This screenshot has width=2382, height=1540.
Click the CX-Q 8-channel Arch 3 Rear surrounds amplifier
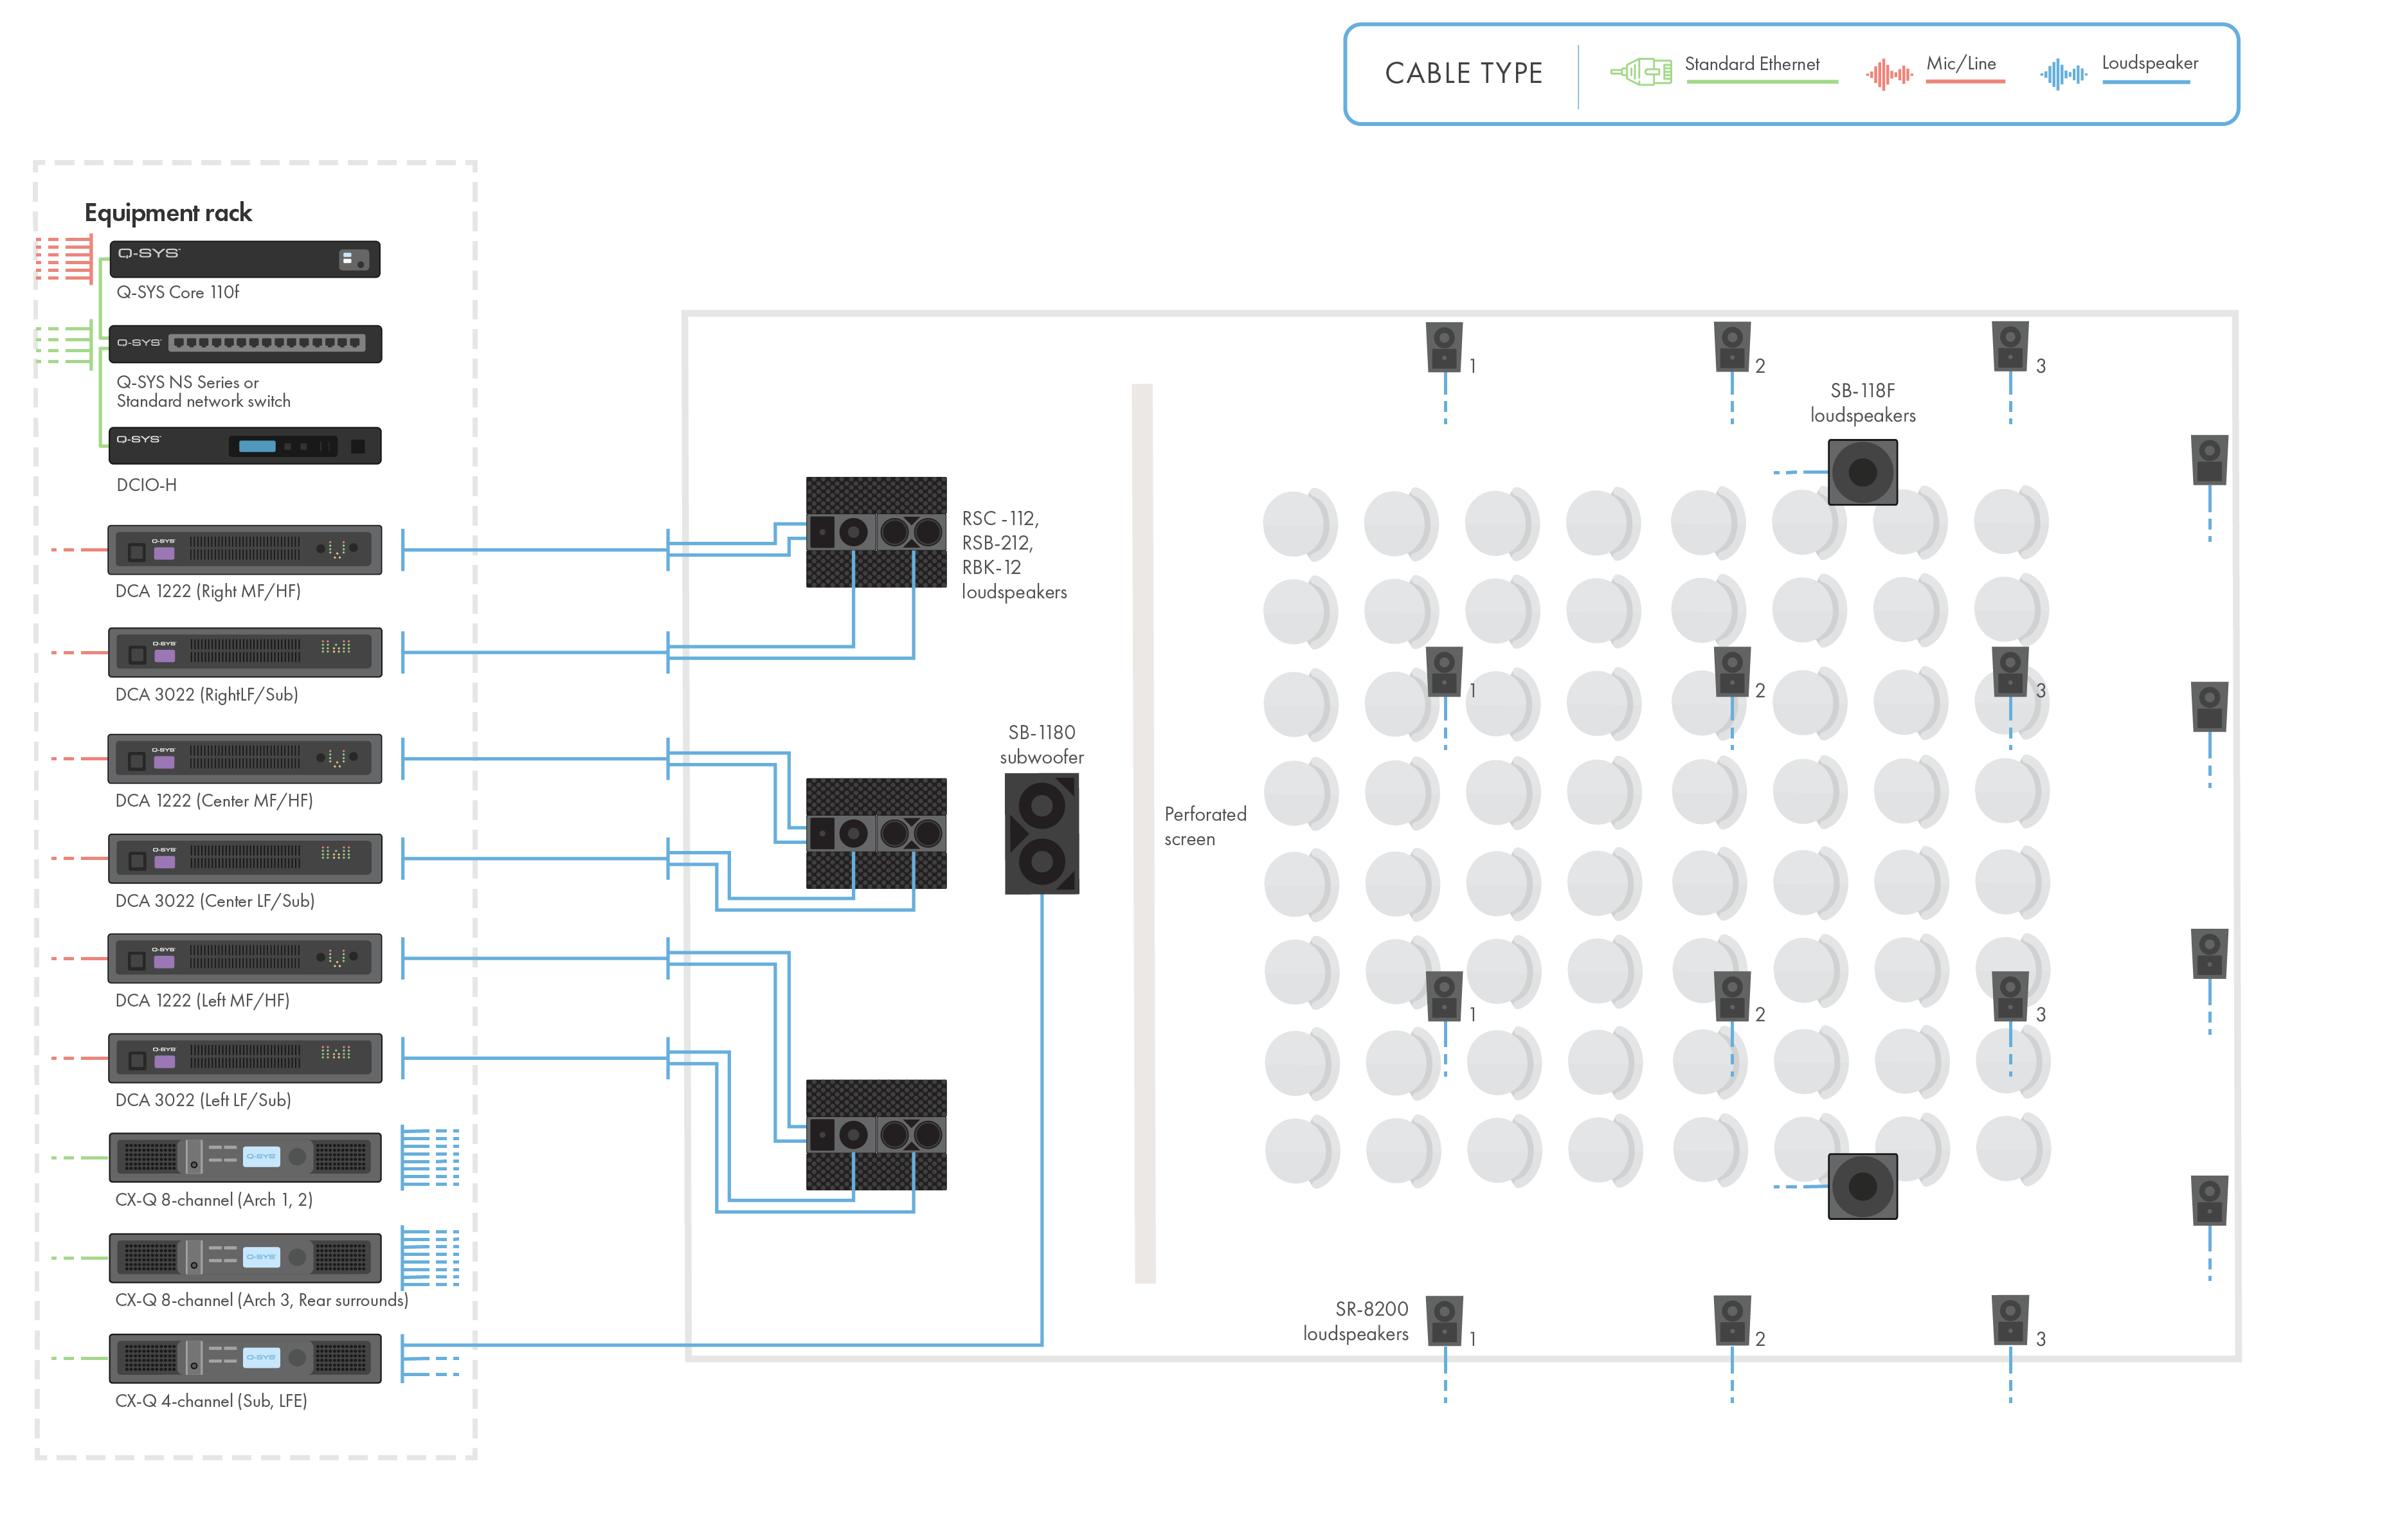pyautogui.click(x=244, y=1257)
